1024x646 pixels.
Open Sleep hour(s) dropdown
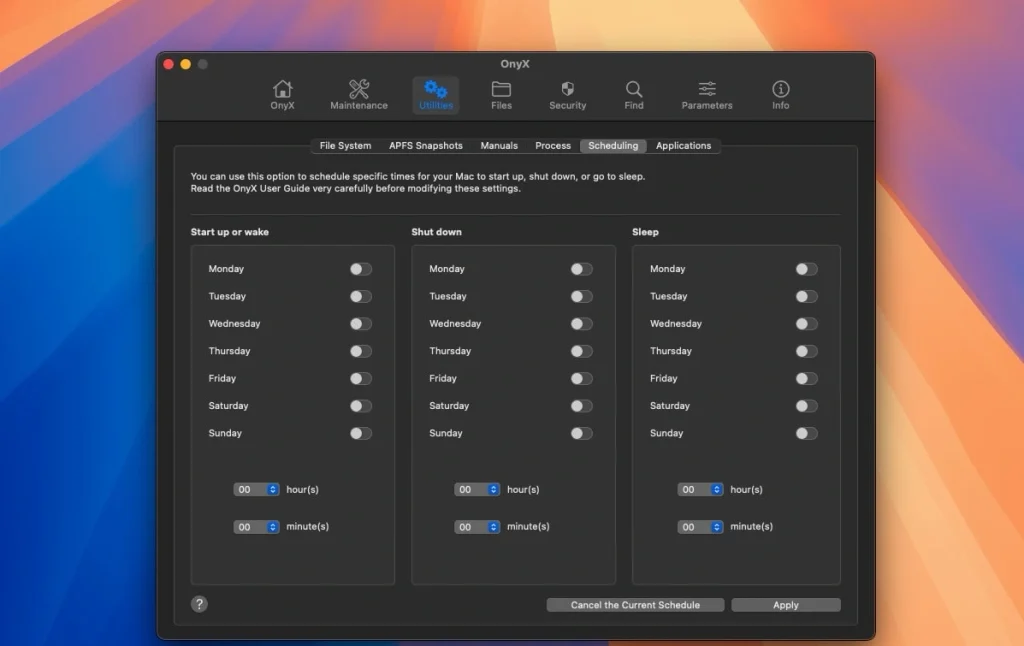coord(700,490)
